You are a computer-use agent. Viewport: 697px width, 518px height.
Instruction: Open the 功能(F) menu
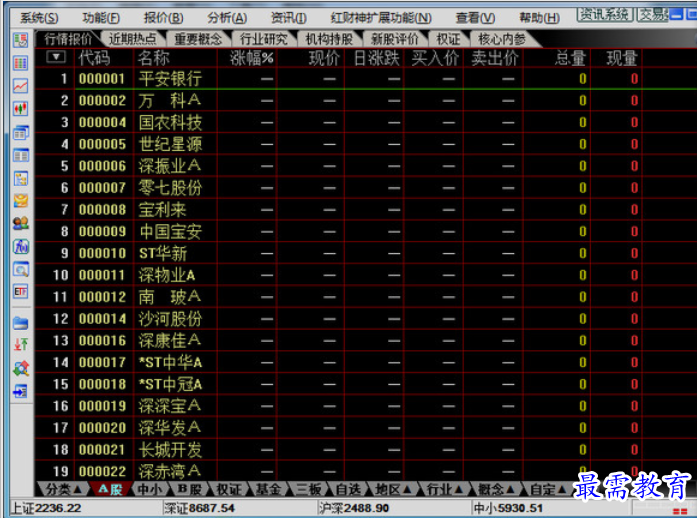101,18
